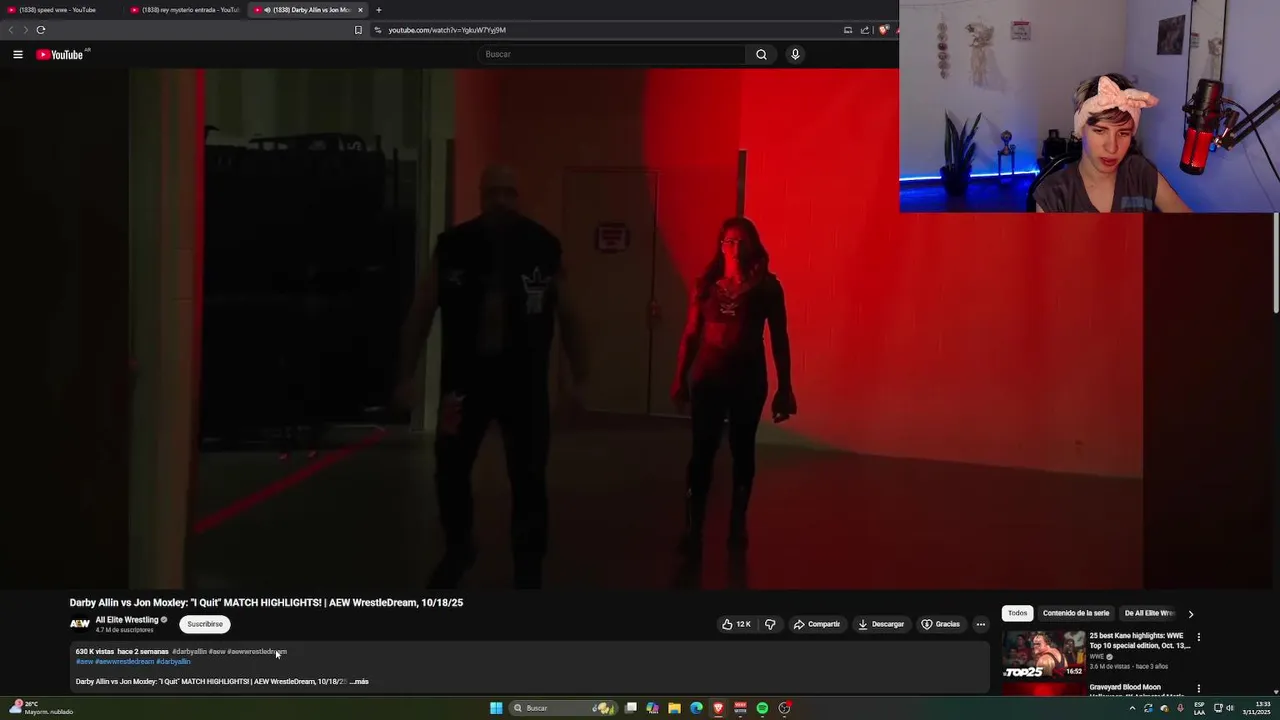Open the Brave Shields icon
The image size is (1280, 720).
883,30
